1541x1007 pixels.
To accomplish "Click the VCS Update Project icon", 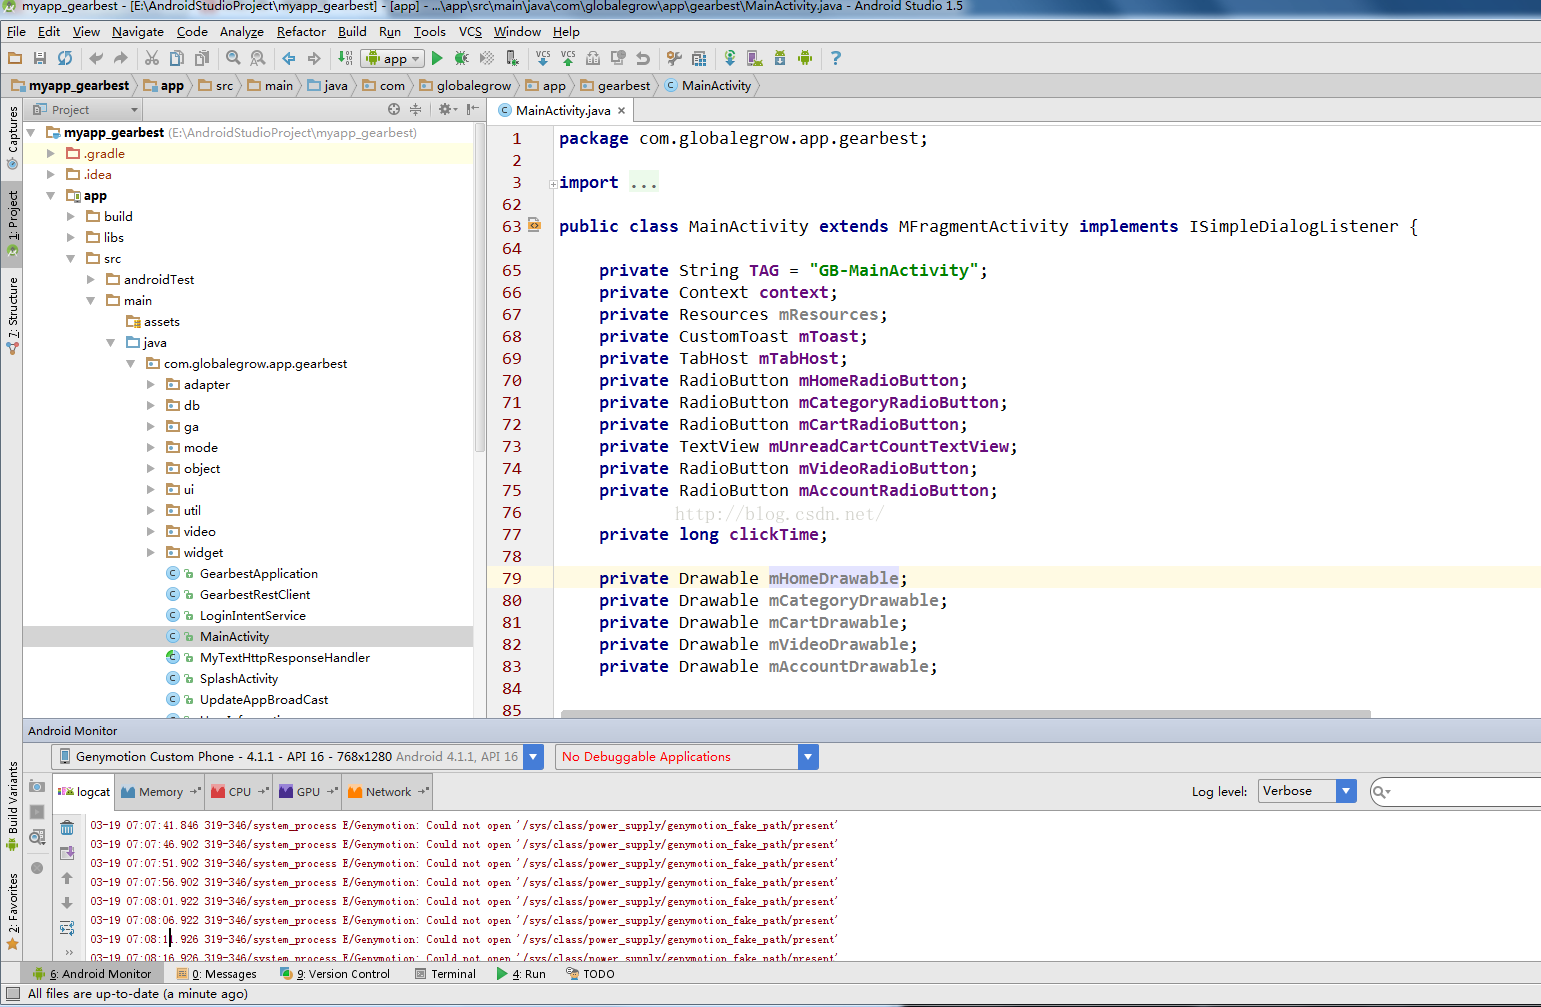I will (x=543, y=58).
